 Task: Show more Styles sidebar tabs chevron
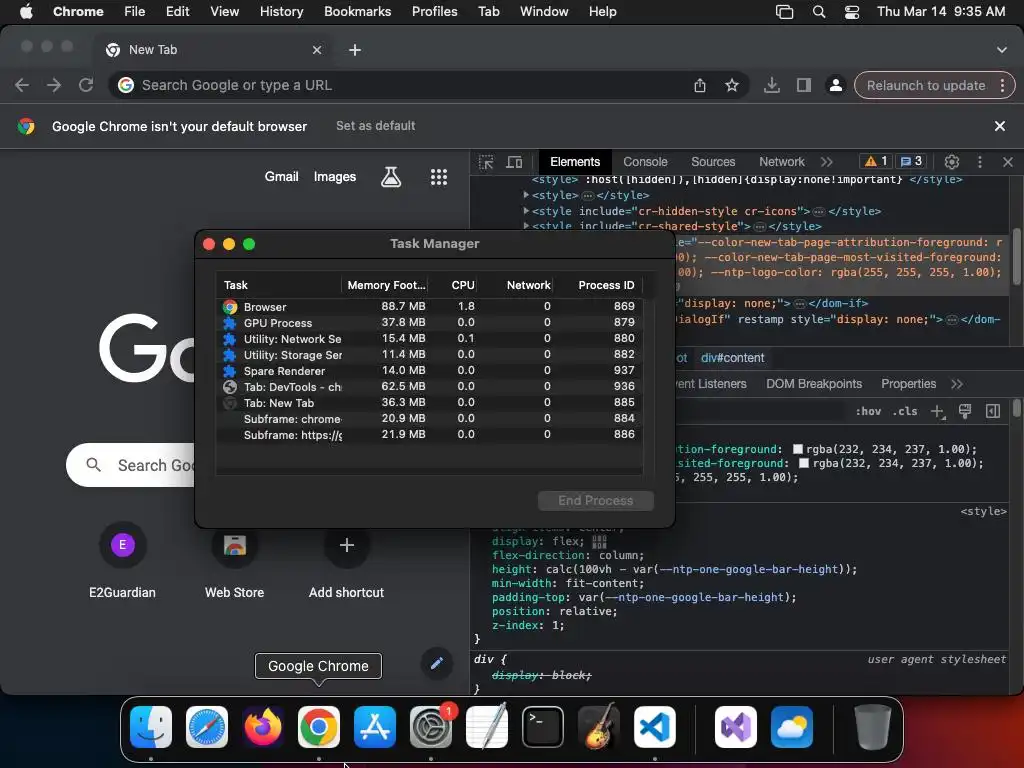pyautogui.click(x=957, y=384)
